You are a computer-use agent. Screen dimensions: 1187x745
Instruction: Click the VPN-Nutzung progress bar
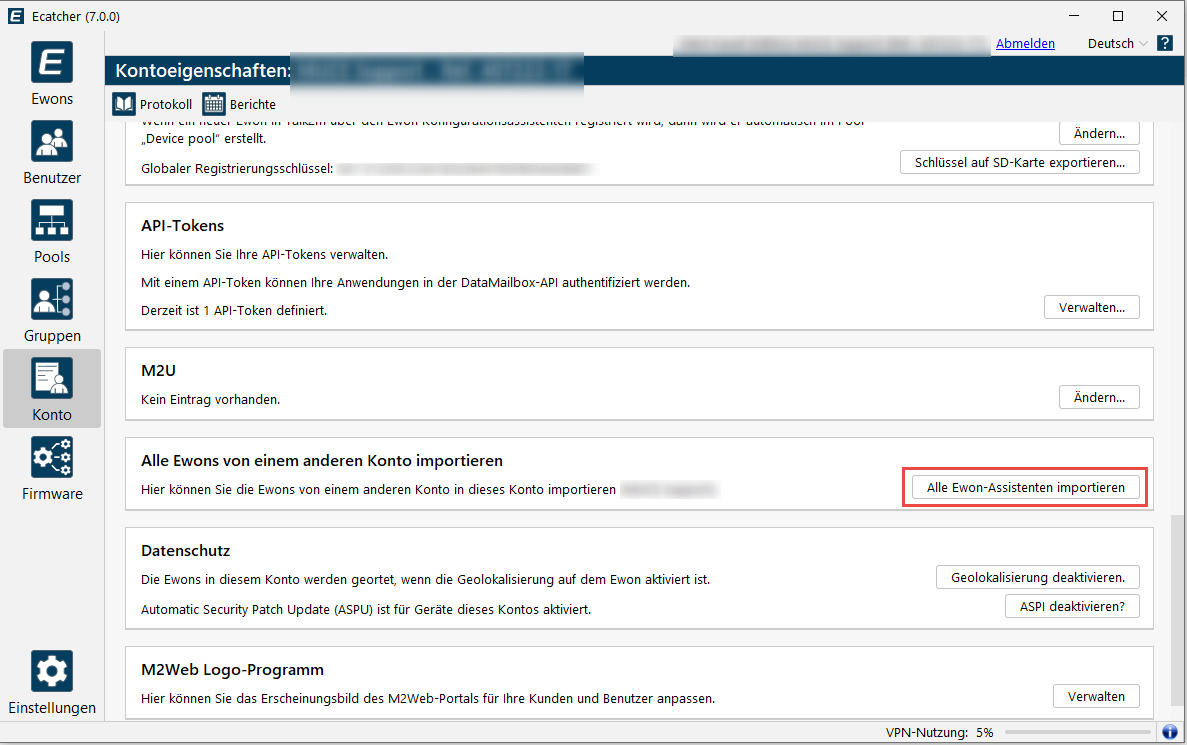[x=1075, y=733]
